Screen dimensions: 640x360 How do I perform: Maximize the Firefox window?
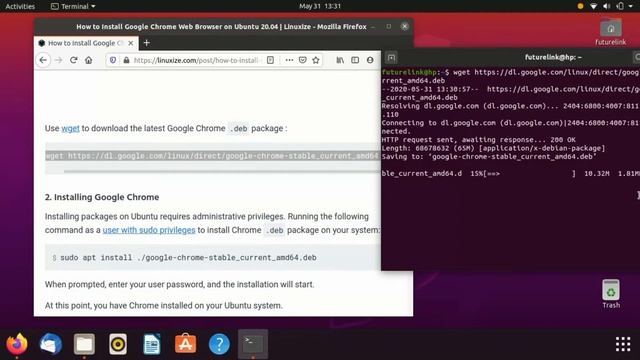coord(389,27)
